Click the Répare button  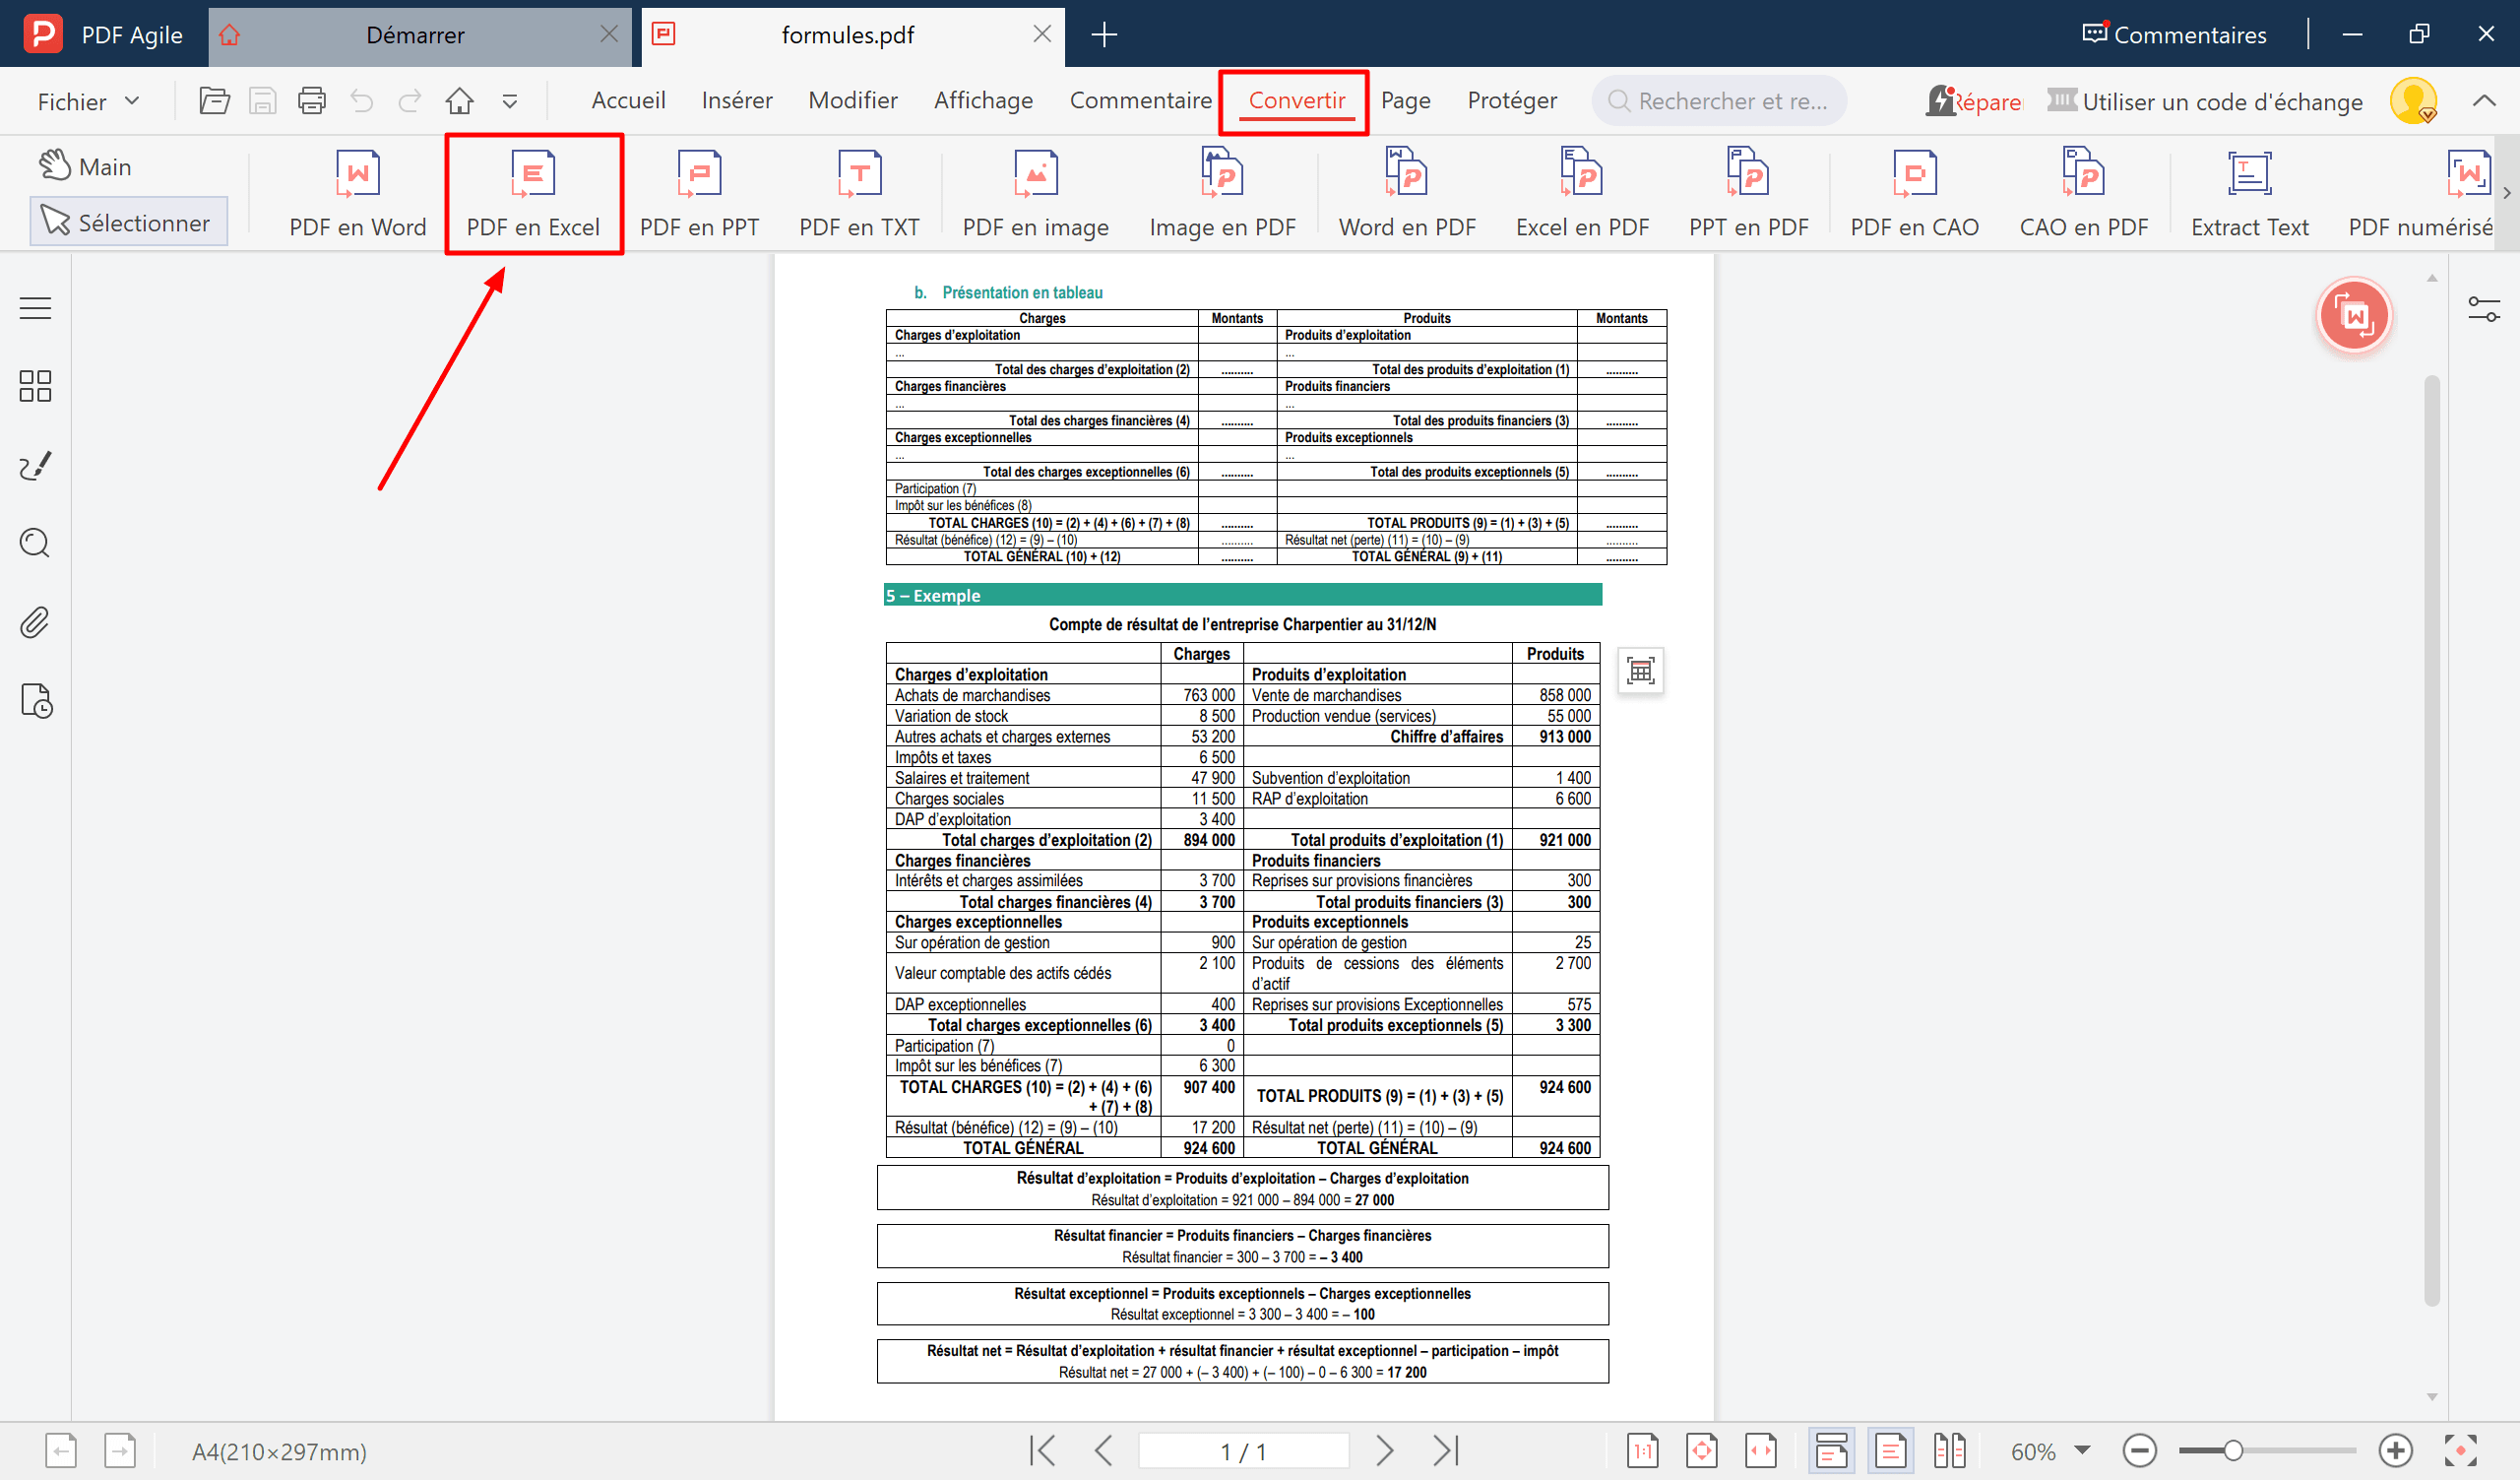point(1973,101)
